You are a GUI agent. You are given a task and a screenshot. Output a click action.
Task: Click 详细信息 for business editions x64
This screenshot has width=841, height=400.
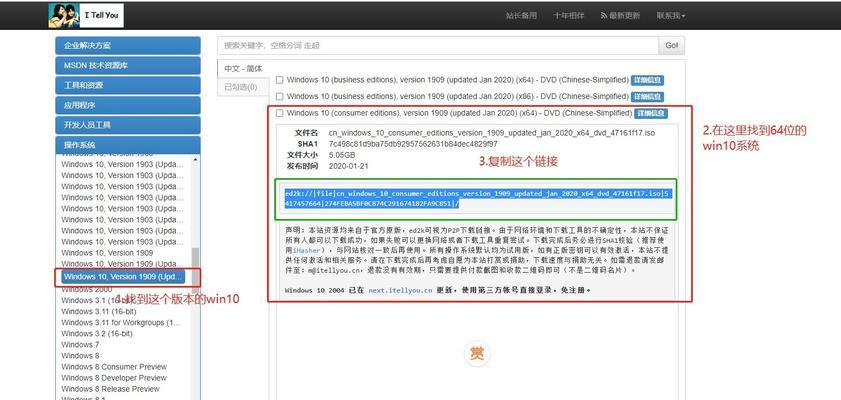(647, 80)
